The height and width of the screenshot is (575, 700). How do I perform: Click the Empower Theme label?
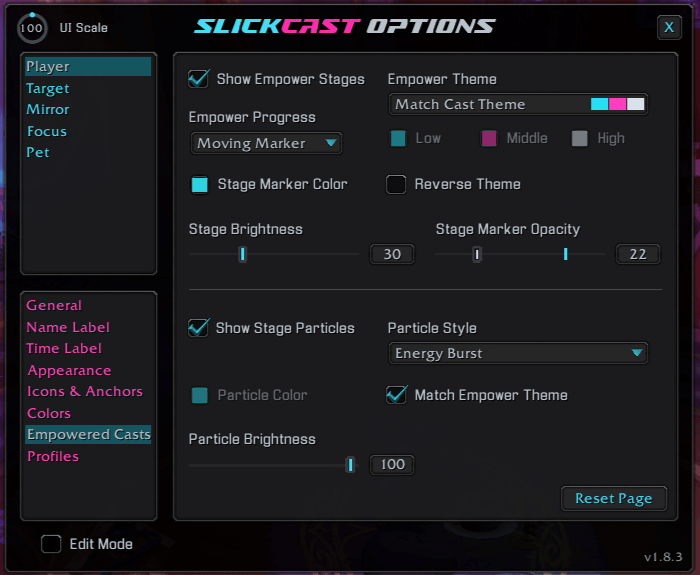click(442, 79)
